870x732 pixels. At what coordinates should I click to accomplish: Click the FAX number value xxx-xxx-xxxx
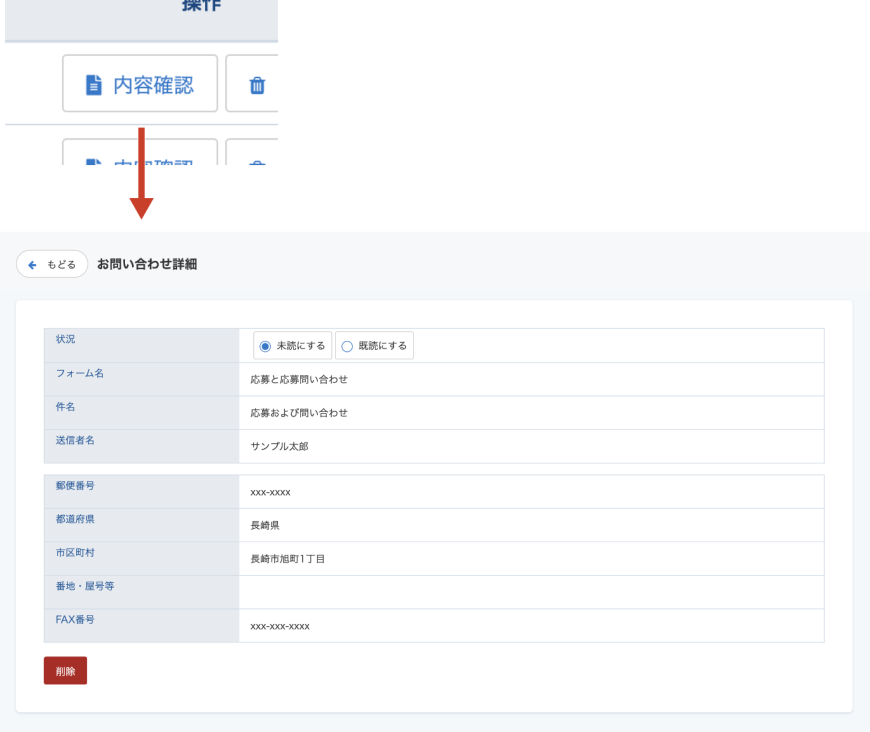[x=280, y=626]
